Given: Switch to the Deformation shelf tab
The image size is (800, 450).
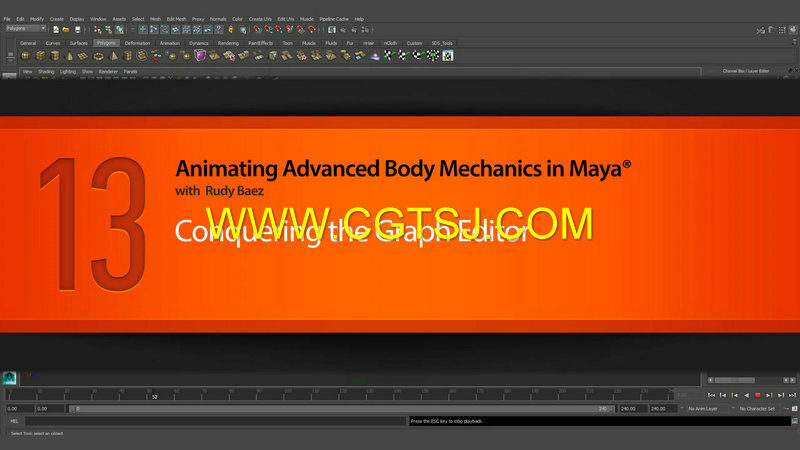Looking at the screenshot, I should click(x=137, y=43).
